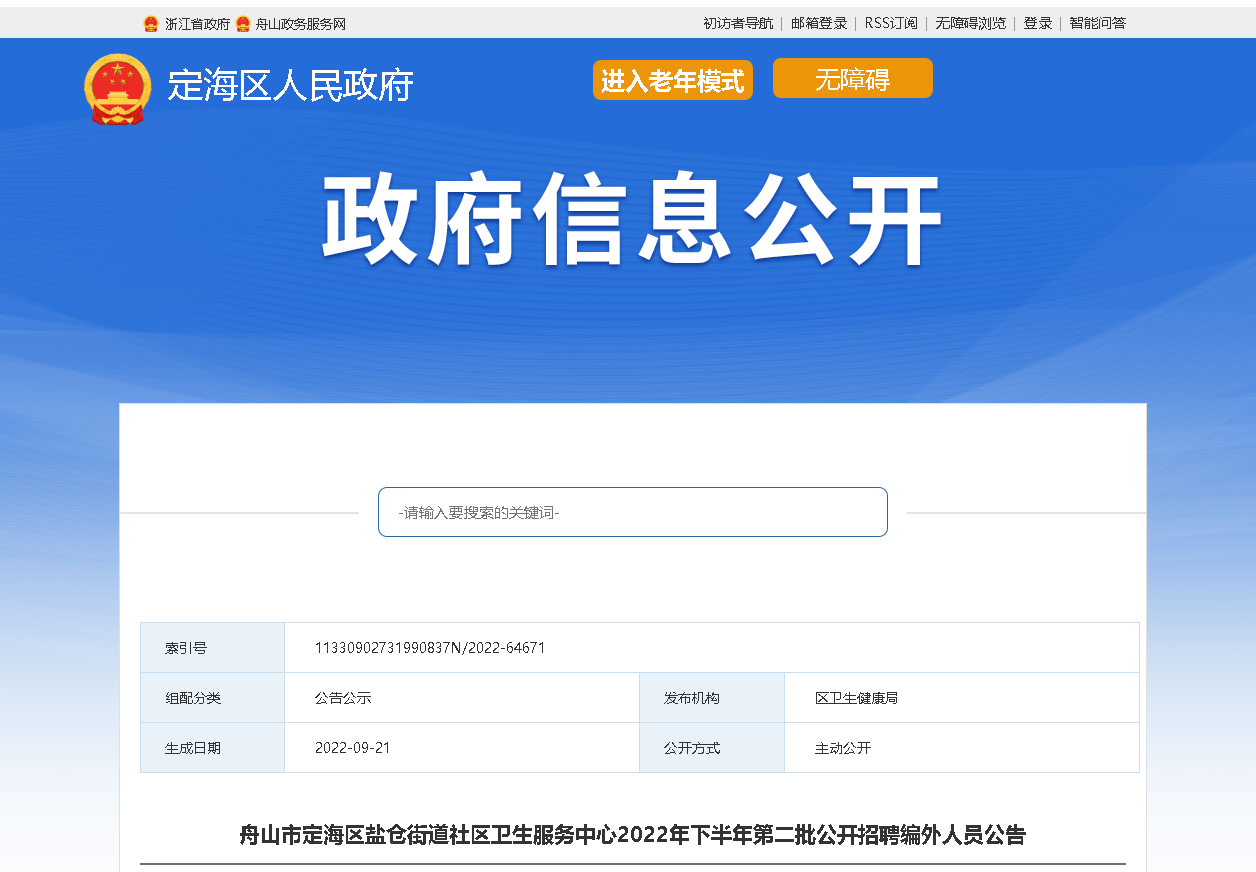This screenshot has width=1256, height=872.
Task: Click the emblem icon beside 舟山政务服务网
Action: coord(243,24)
